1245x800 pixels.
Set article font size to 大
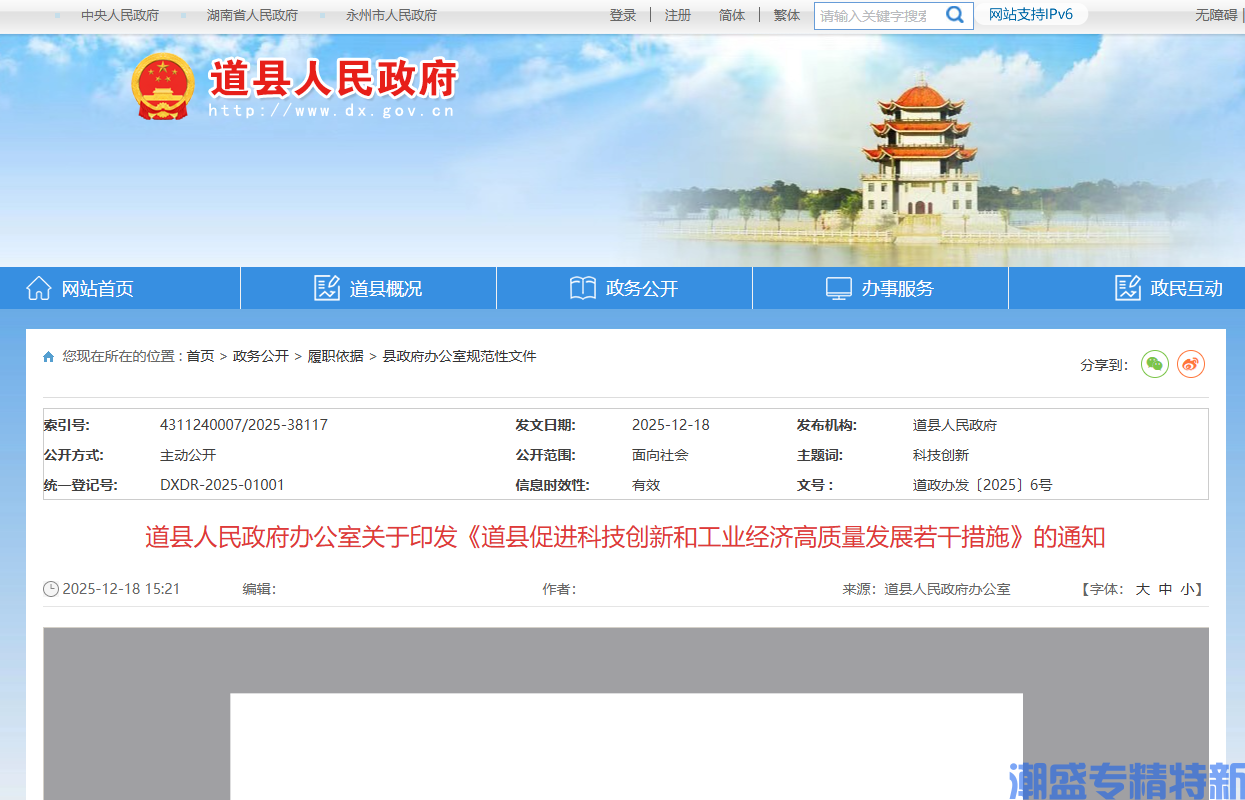pos(1141,589)
